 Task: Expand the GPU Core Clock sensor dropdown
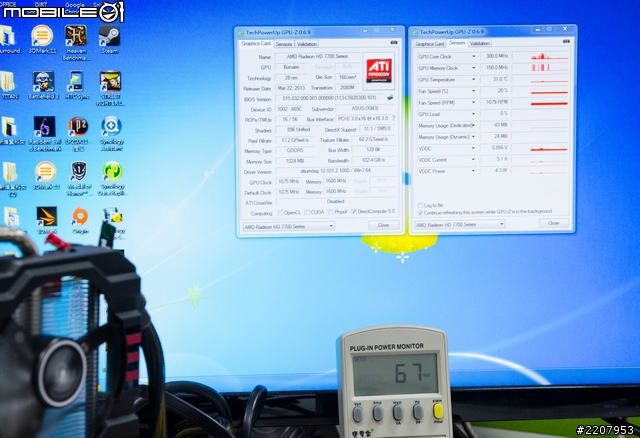pyautogui.click(x=473, y=56)
